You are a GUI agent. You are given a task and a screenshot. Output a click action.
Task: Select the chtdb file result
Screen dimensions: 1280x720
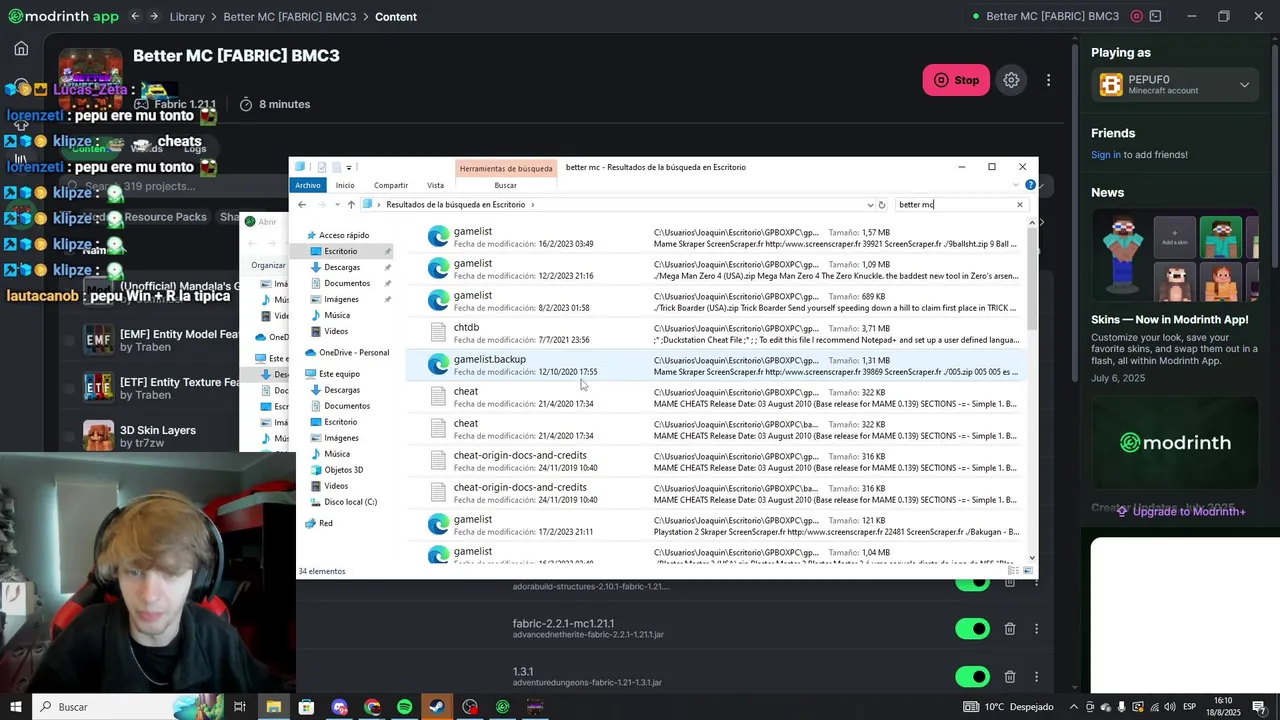click(x=715, y=333)
